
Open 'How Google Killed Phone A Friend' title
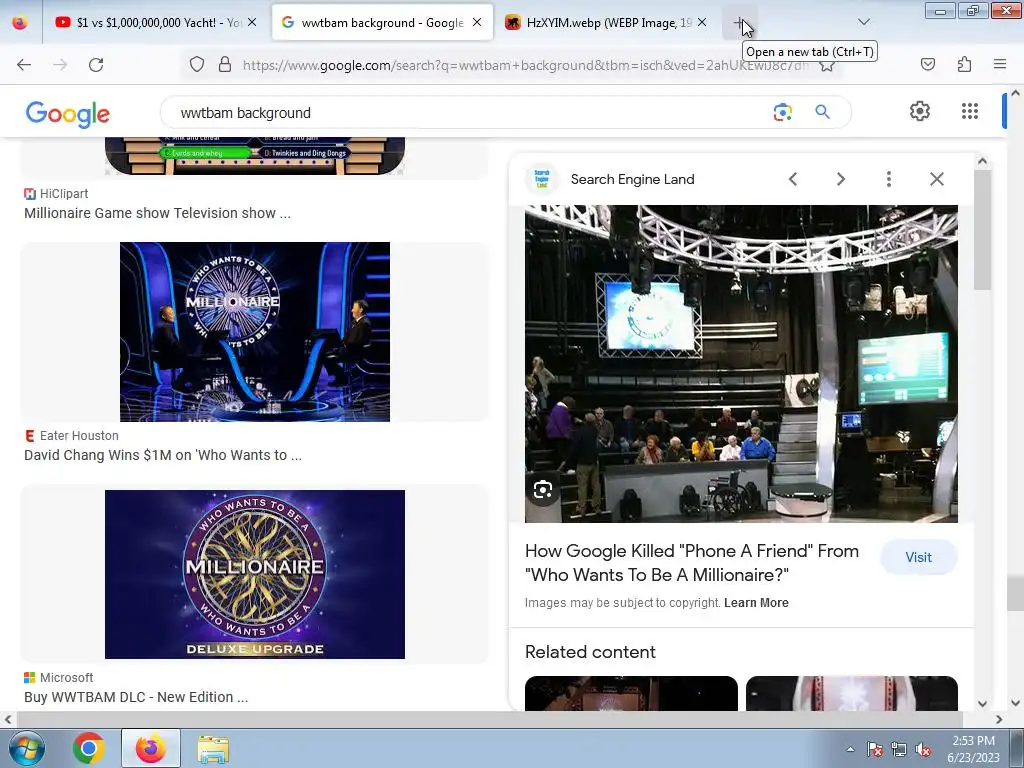(x=692, y=563)
